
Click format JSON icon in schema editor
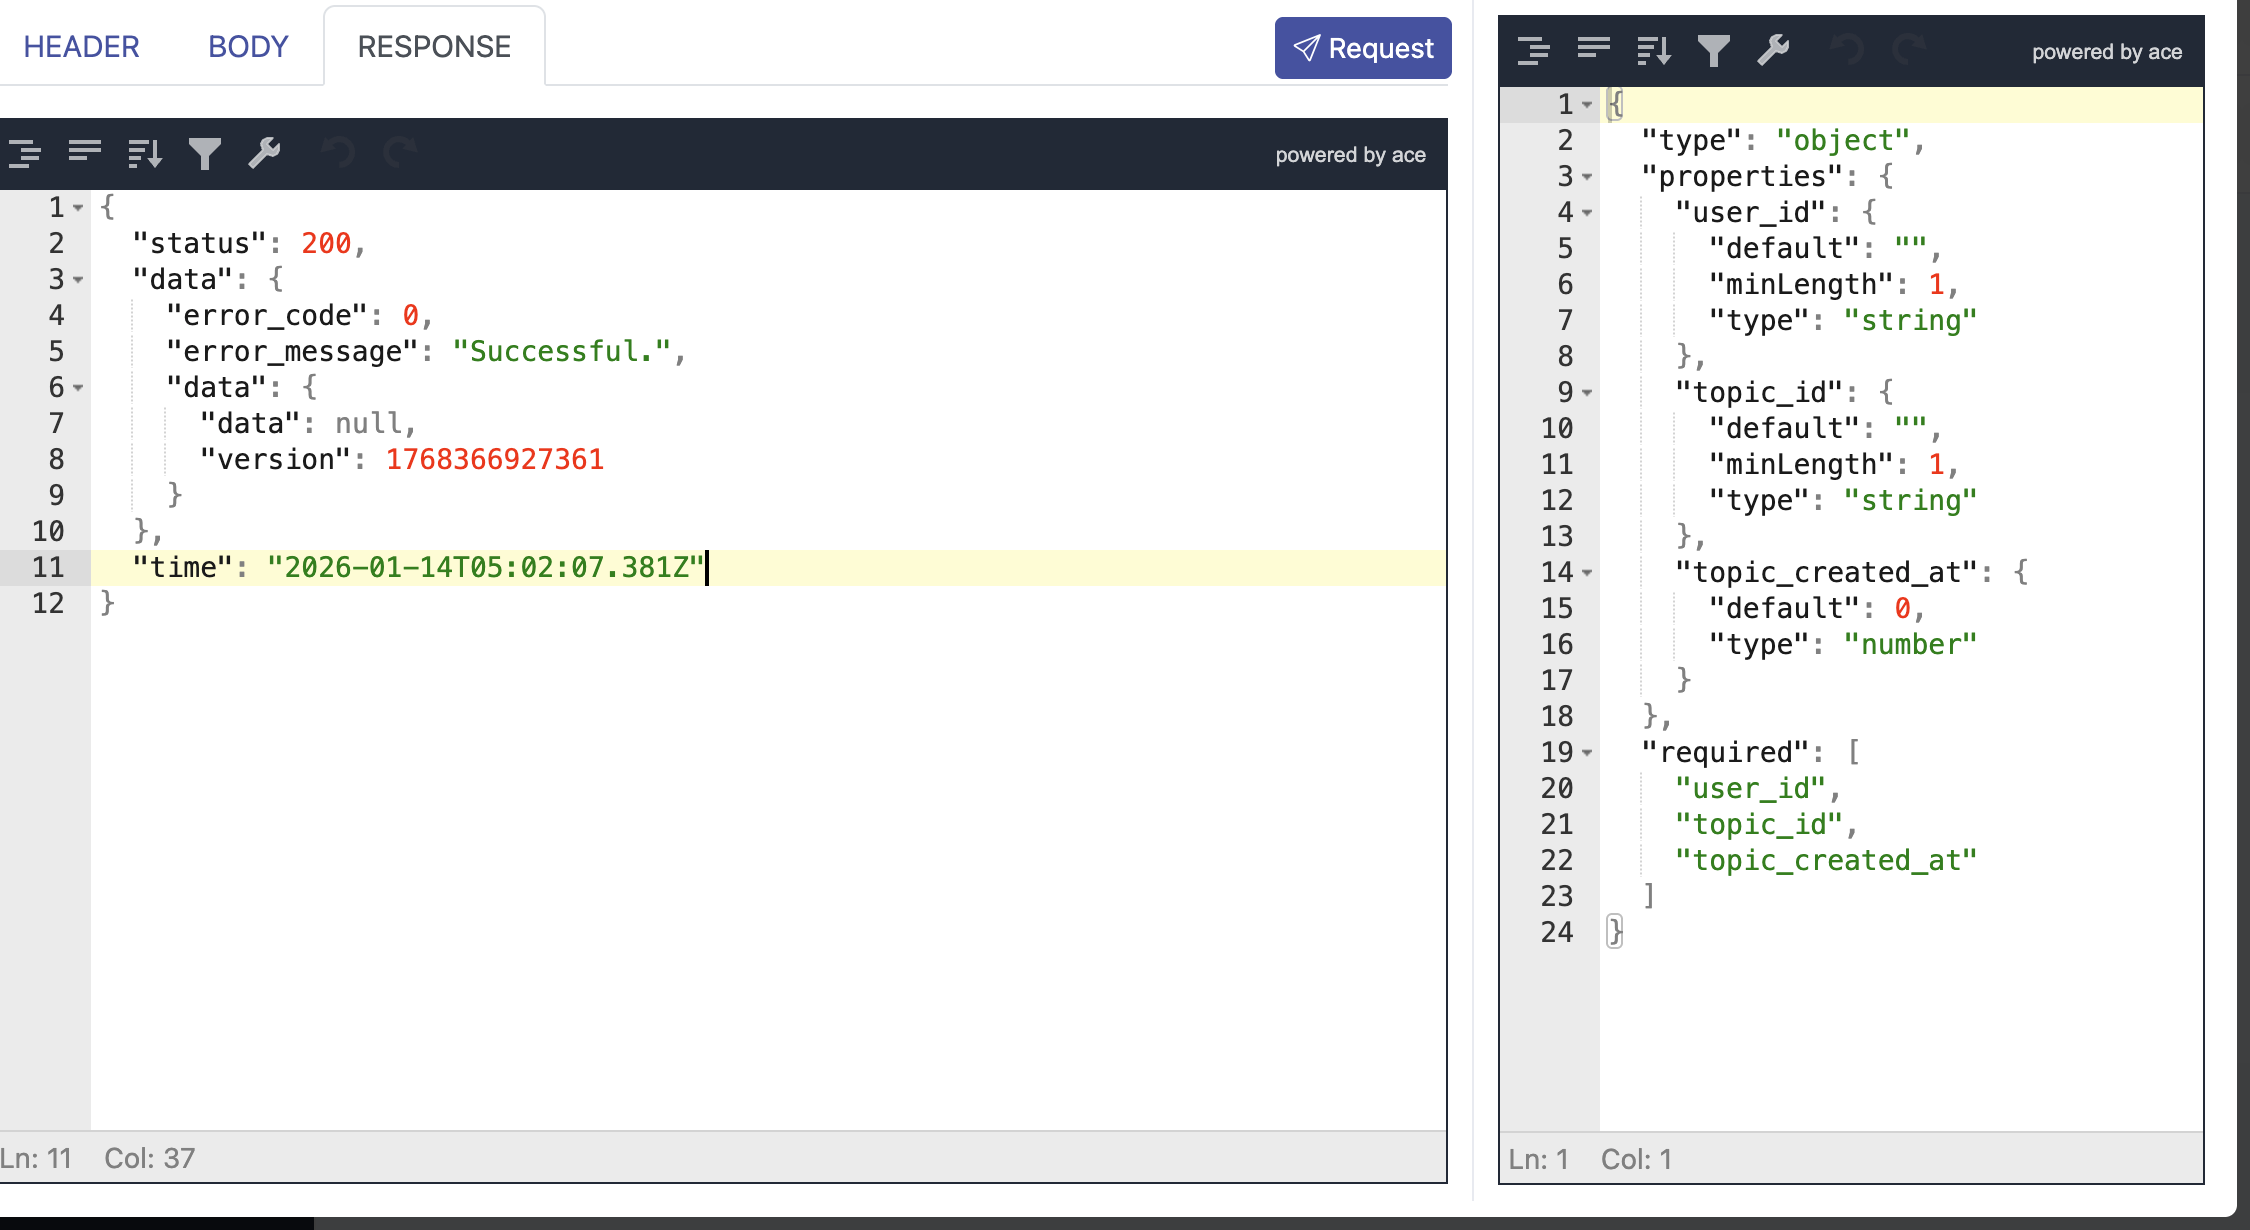(1533, 50)
